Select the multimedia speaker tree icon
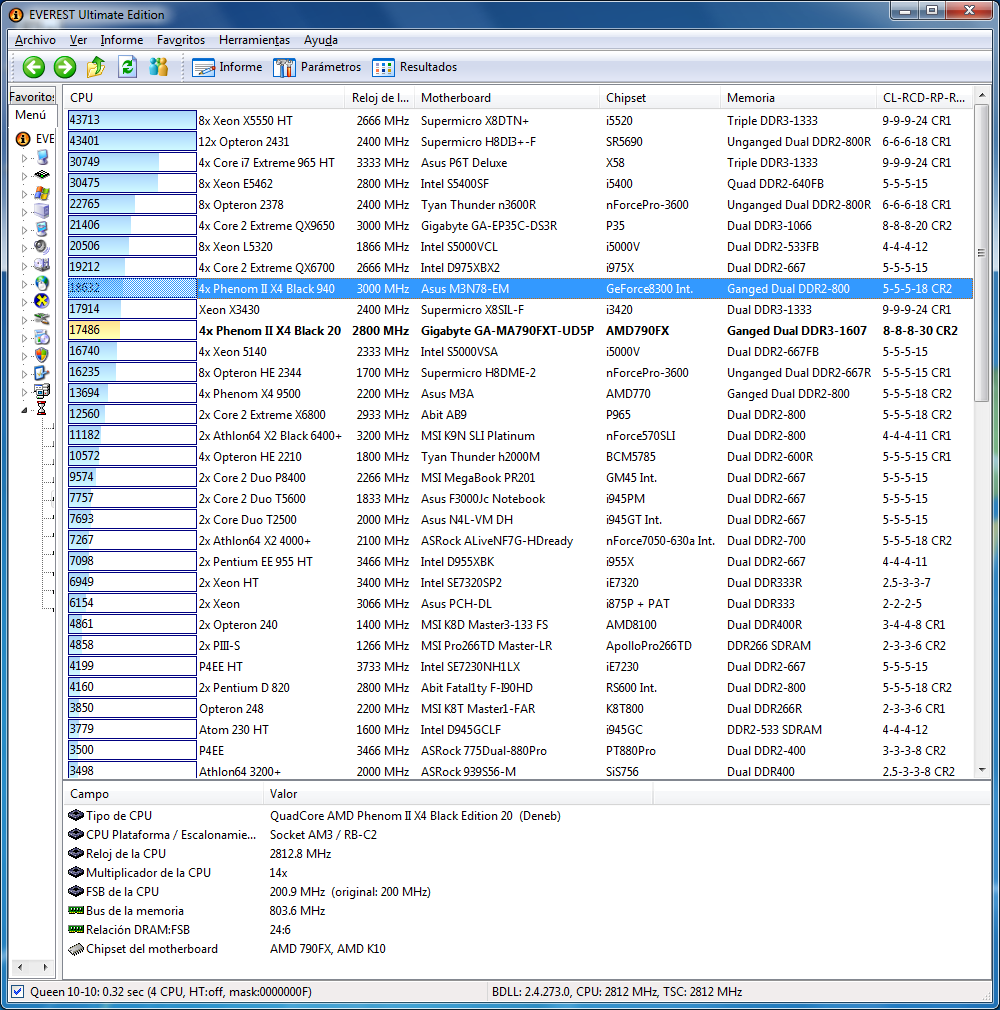The height and width of the screenshot is (1010, 1000). [x=42, y=246]
